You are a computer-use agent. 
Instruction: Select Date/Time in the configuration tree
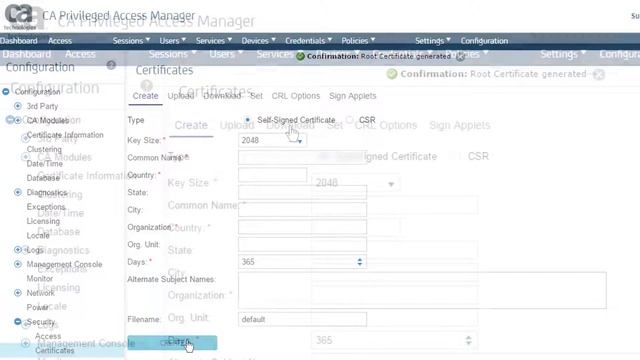(44, 164)
